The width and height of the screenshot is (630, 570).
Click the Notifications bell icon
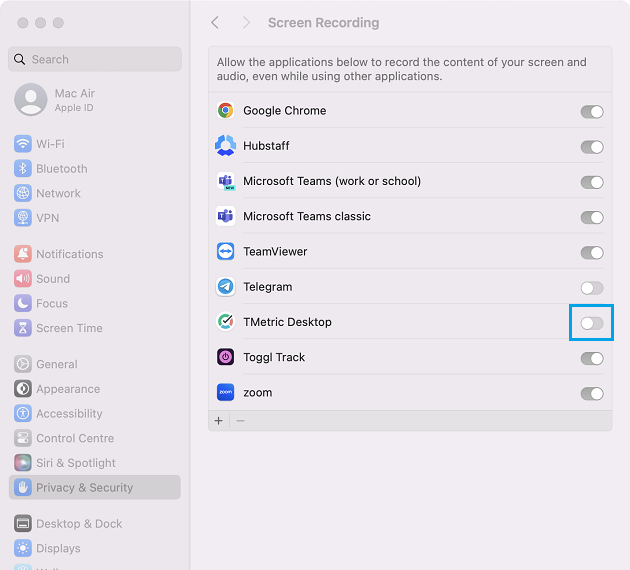[23, 254]
